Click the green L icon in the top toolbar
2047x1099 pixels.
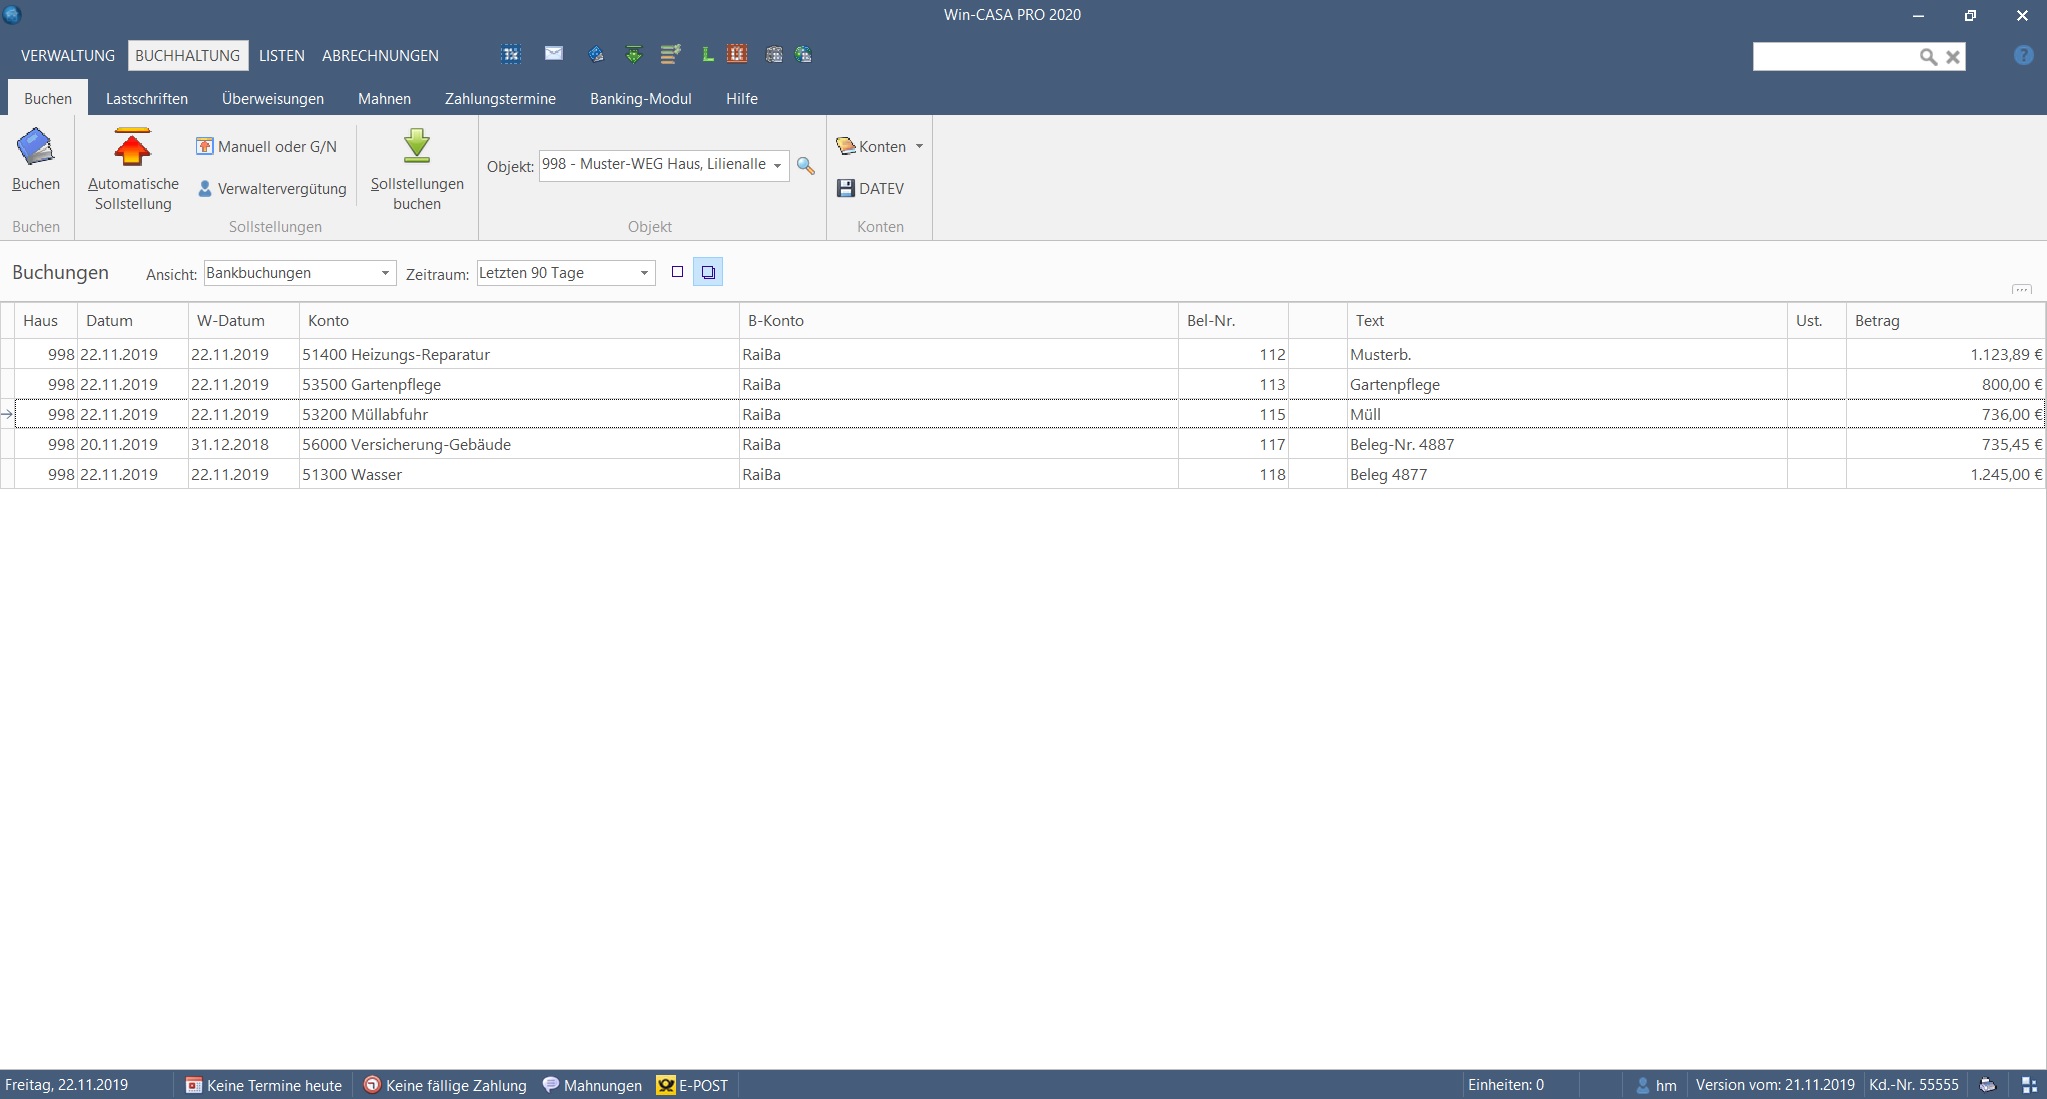pos(707,55)
